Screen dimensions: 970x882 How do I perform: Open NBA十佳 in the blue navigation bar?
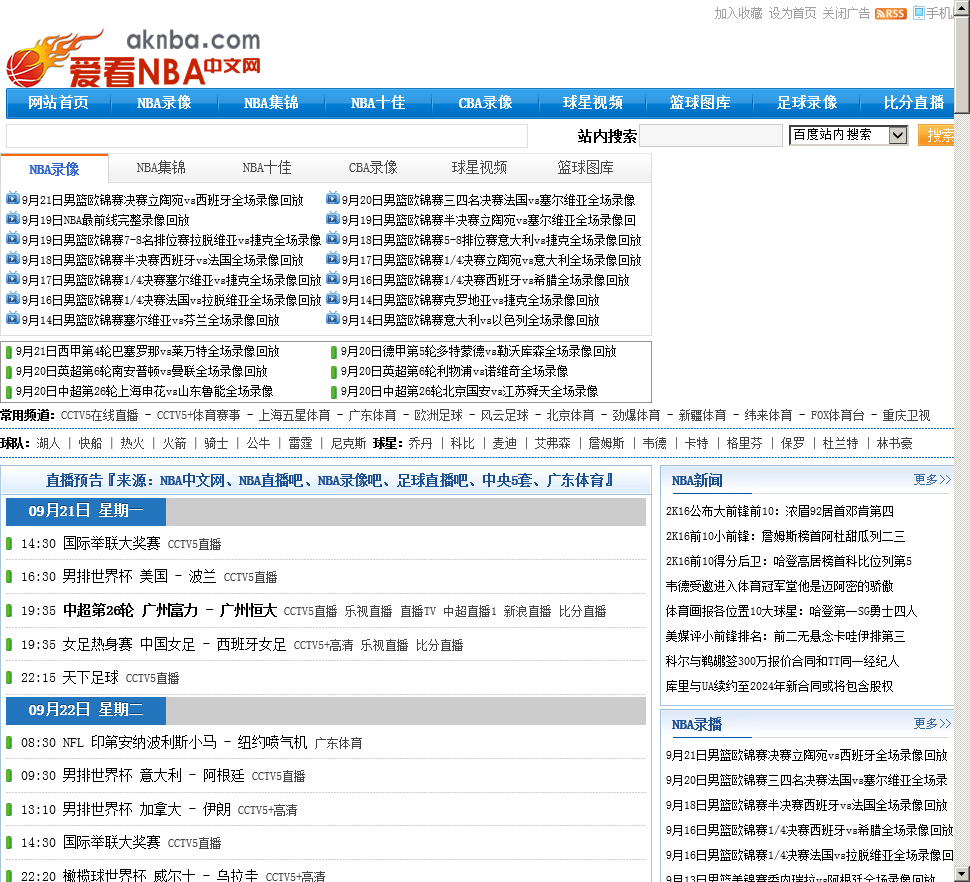point(378,103)
